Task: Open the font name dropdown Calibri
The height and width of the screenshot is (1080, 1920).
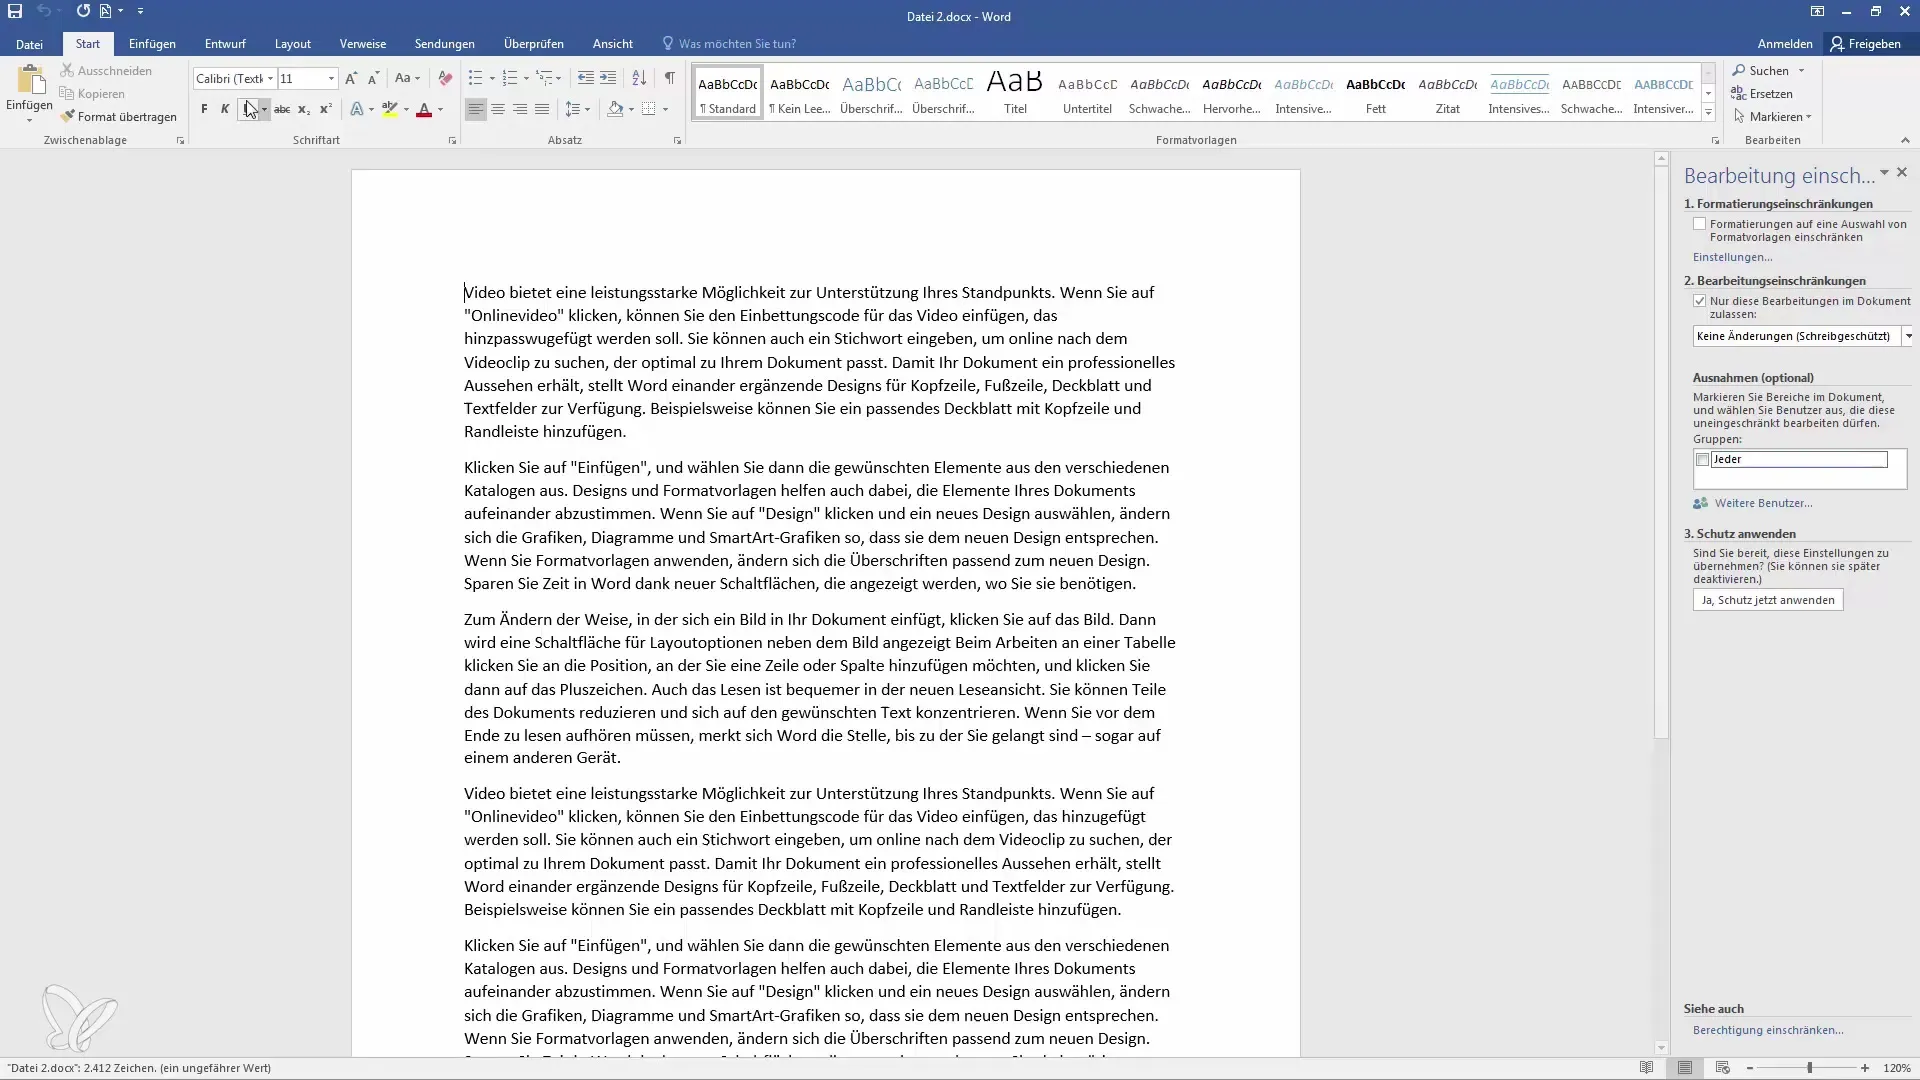Action: (x=270, y=78)
